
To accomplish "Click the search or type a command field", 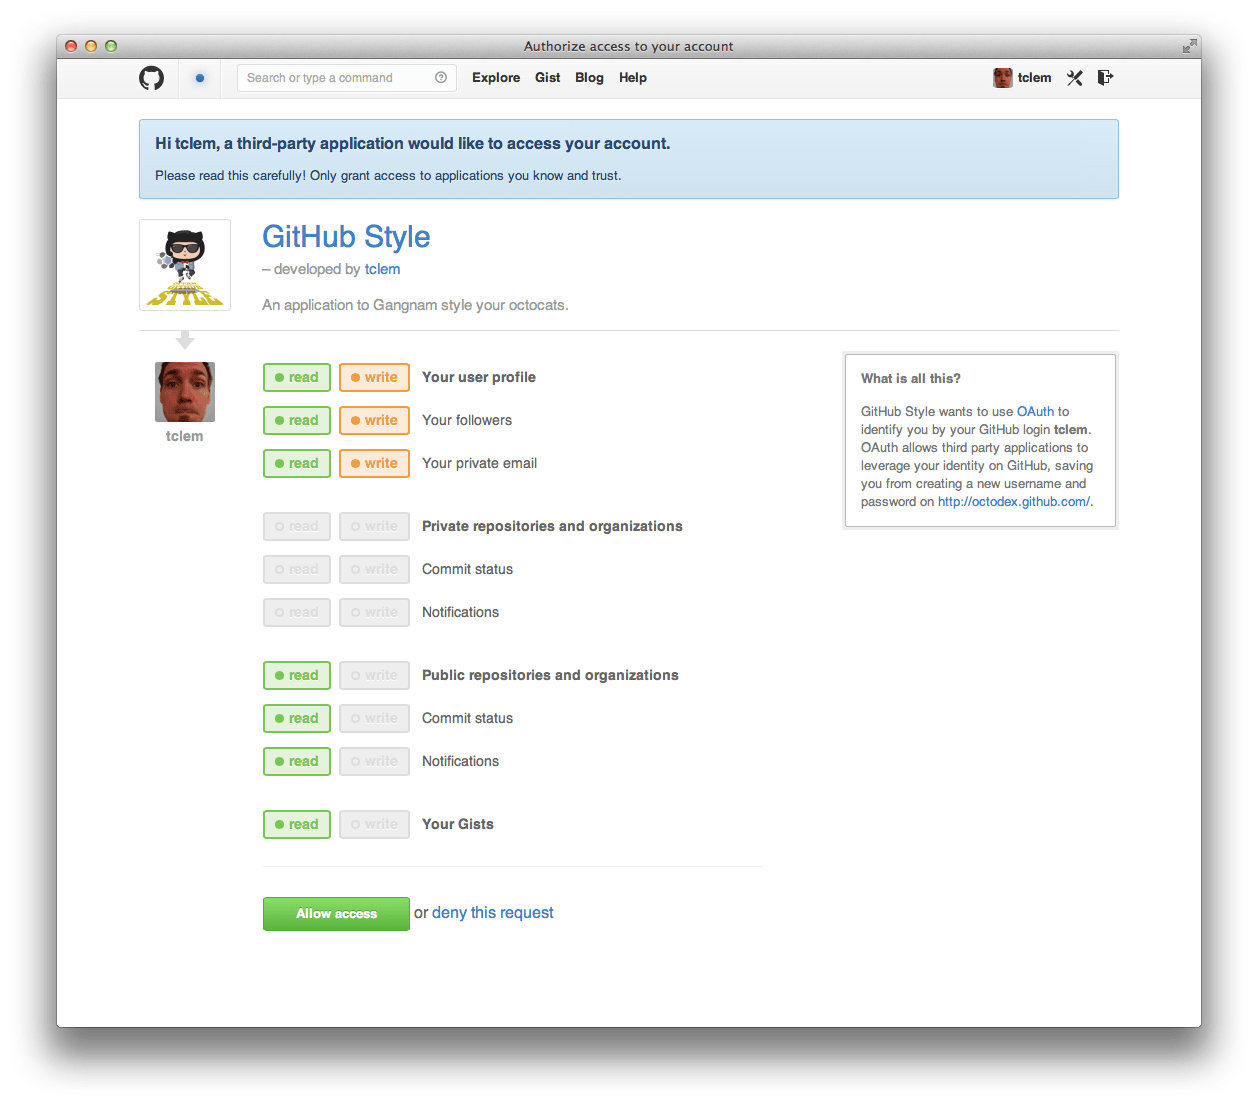I will coord(335,78).
